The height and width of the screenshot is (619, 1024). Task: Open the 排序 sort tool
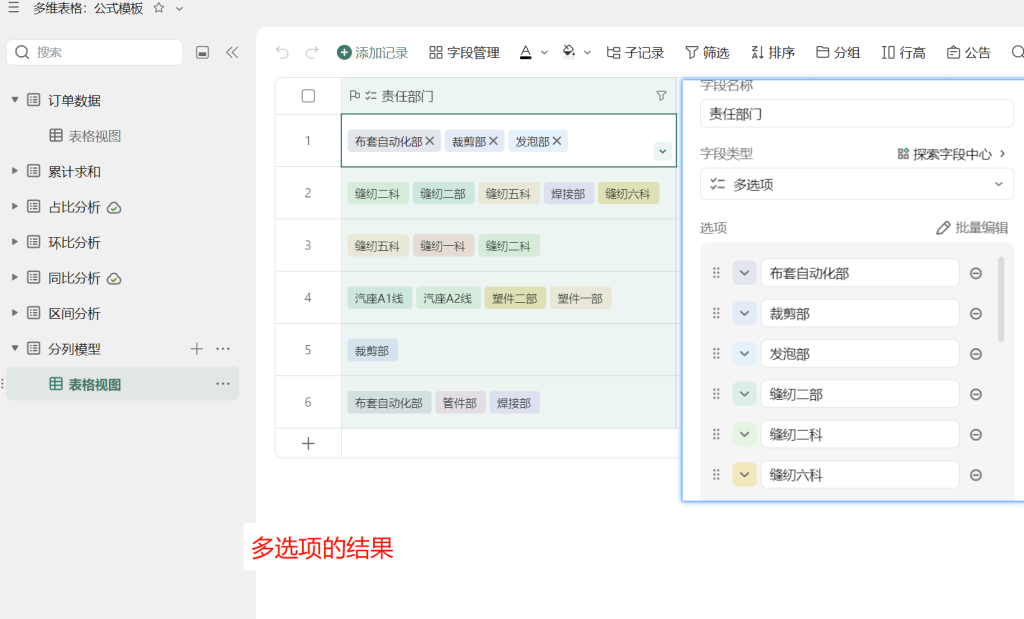click(773, 52)
